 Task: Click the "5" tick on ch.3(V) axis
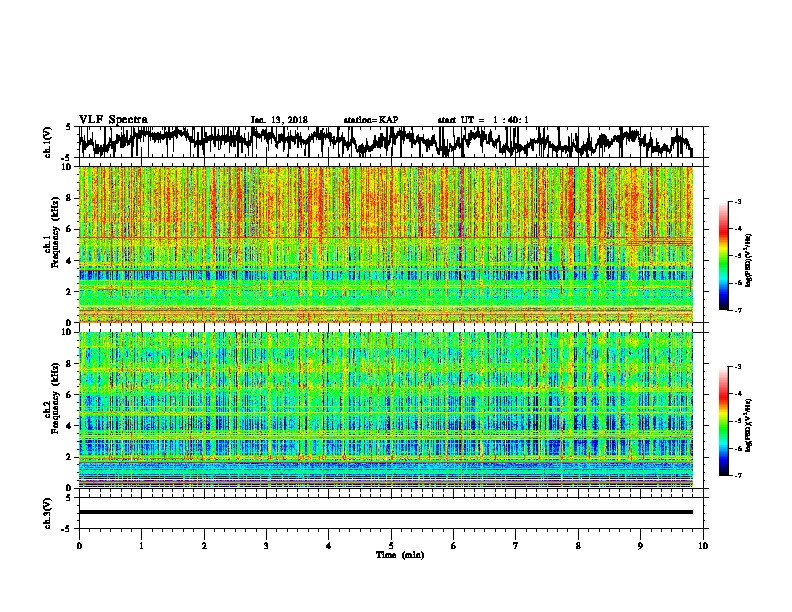pos(68,498)
